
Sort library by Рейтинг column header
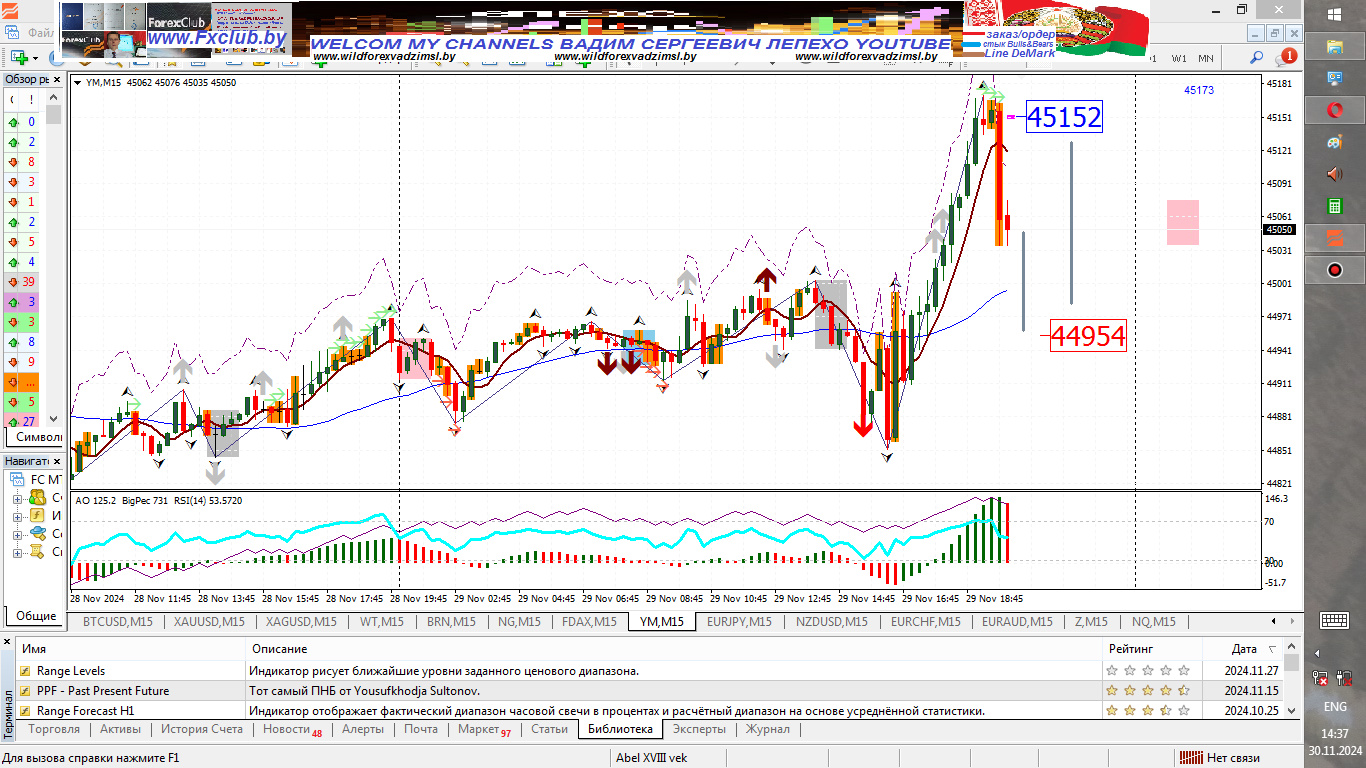[x=1152, y=649]
